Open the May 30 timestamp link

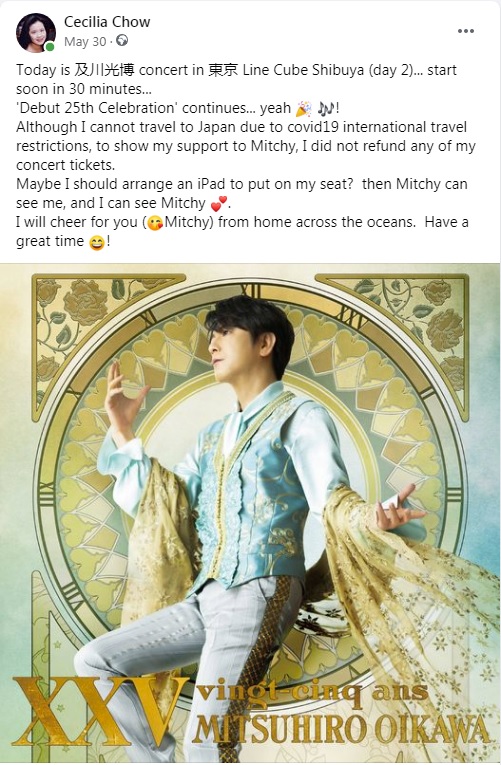[85, 42]
